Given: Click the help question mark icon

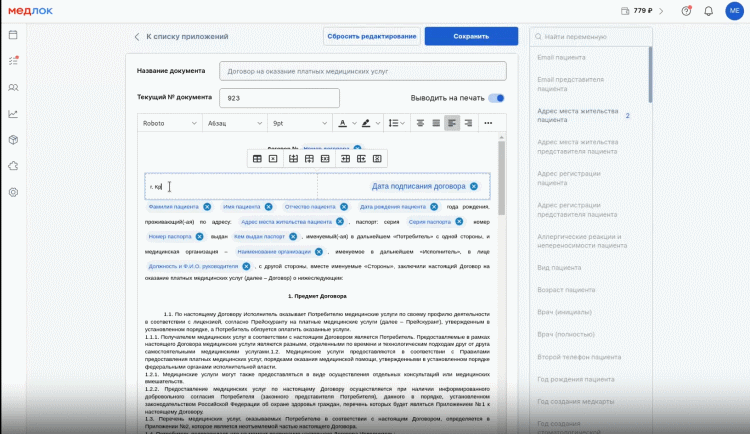Looking at the screenshot, I should coord(686,11).
